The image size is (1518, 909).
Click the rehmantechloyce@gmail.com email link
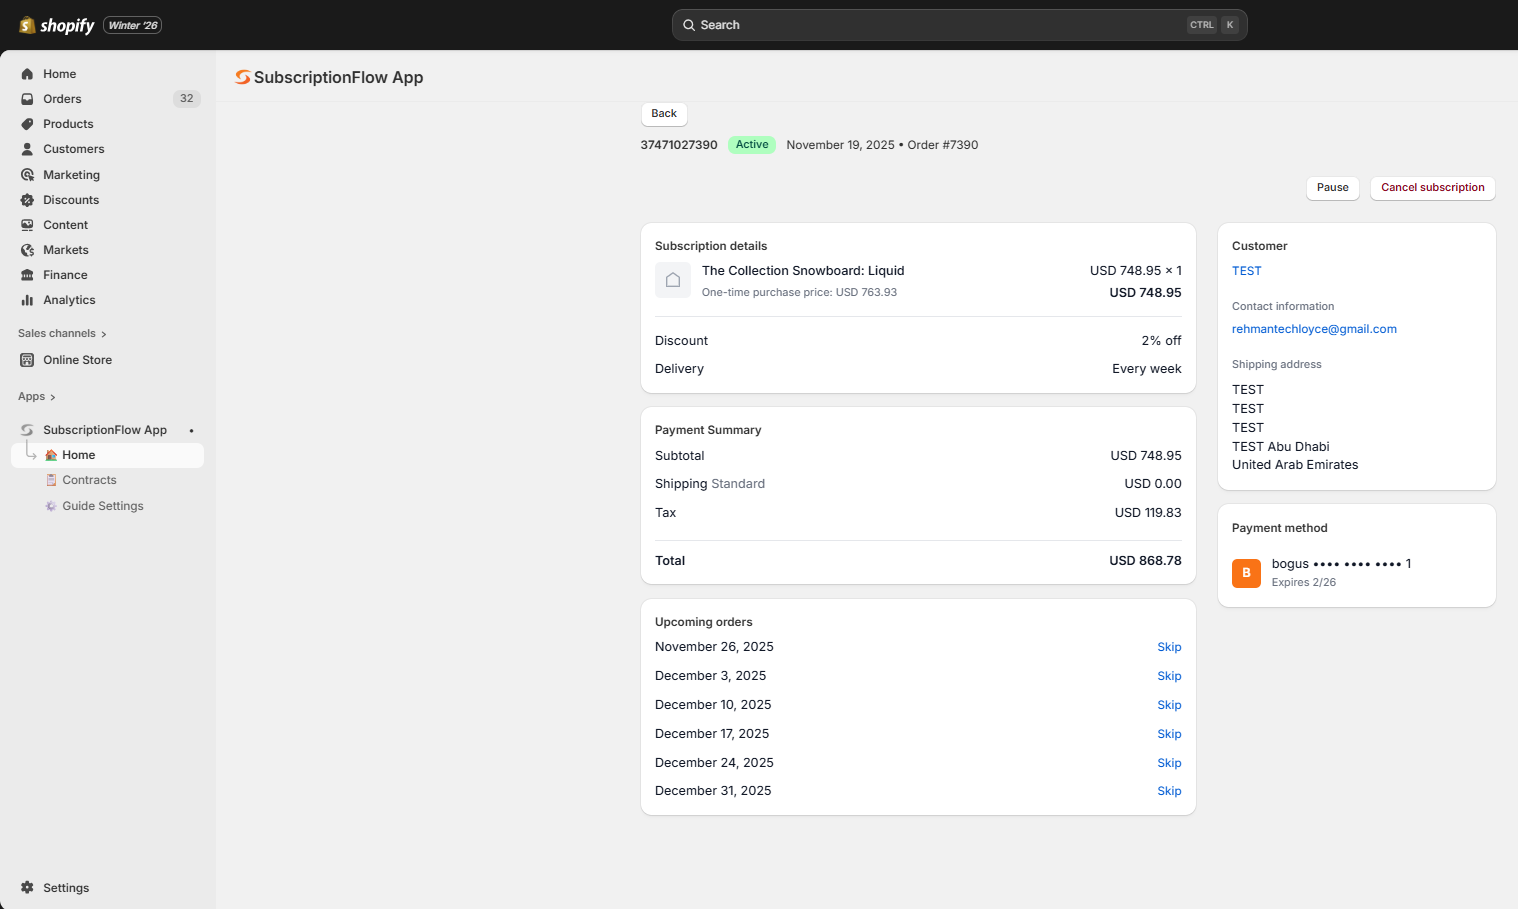pos(1314,329)
